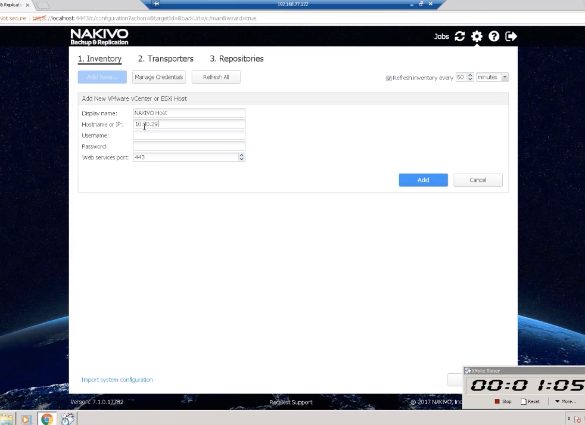585x425 pixels.
Task: Click the Cancel button
Action: (x=478, y=180)
